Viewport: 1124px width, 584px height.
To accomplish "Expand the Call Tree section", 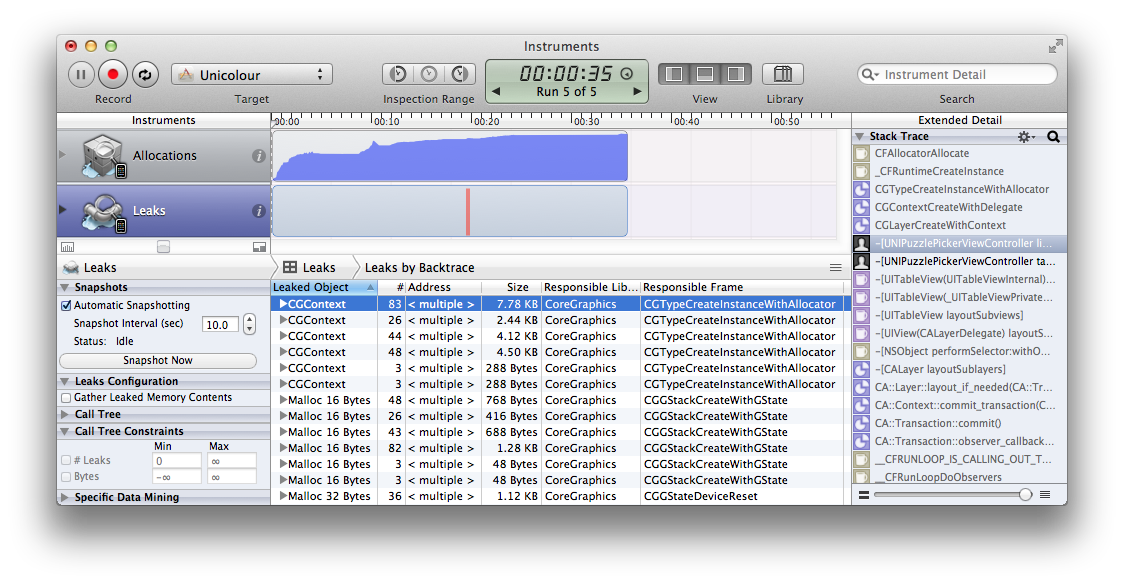I will (x=65, y=414).
